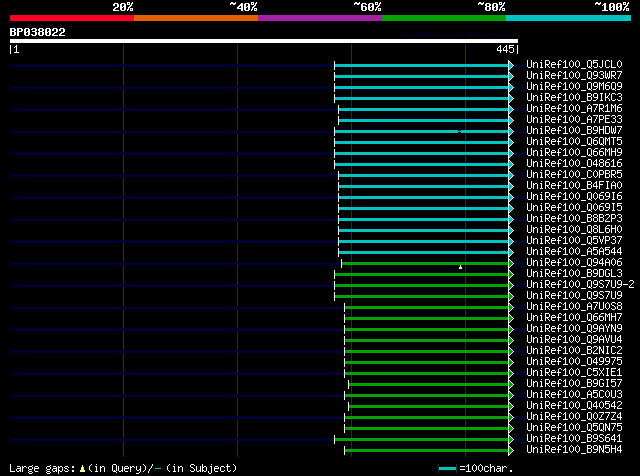Select the UniRef100_B9N5H4 label
The width and height of the screenshot is (640, 476).
(x=574, y=450)
